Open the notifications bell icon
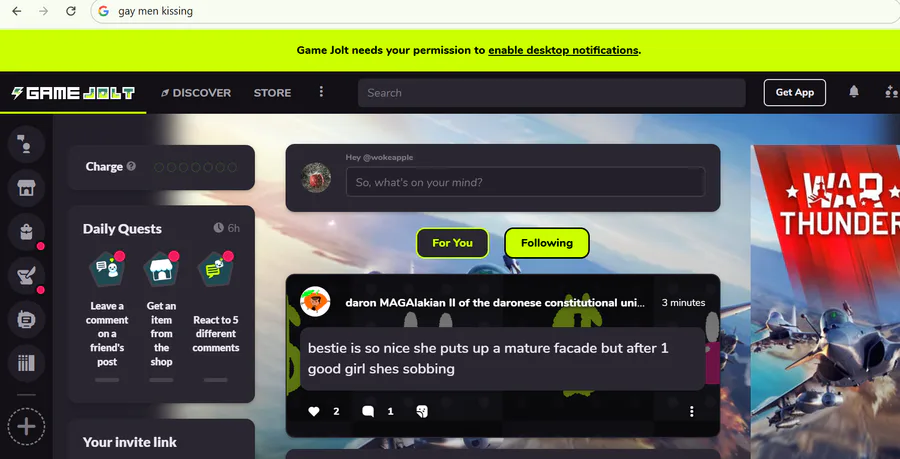900x459 pixels. (x=854, y=92)
